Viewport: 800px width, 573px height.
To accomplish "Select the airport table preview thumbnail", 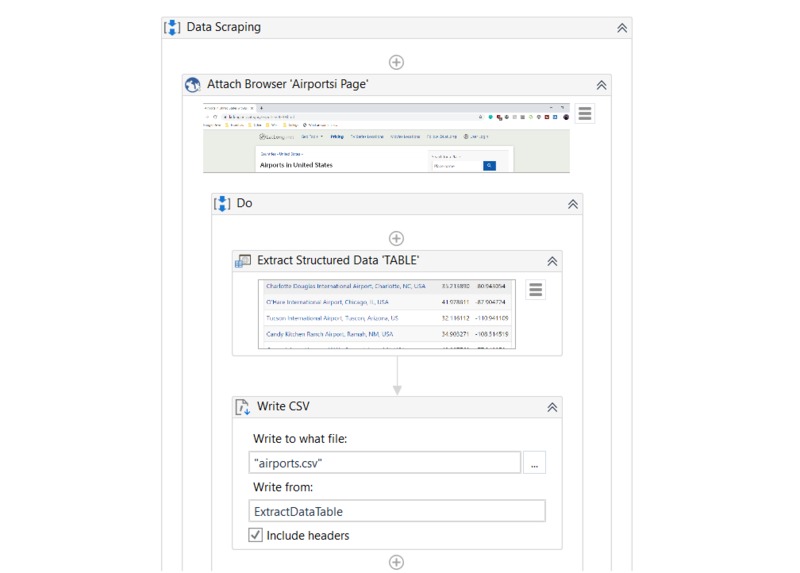I will coord(387,314).
